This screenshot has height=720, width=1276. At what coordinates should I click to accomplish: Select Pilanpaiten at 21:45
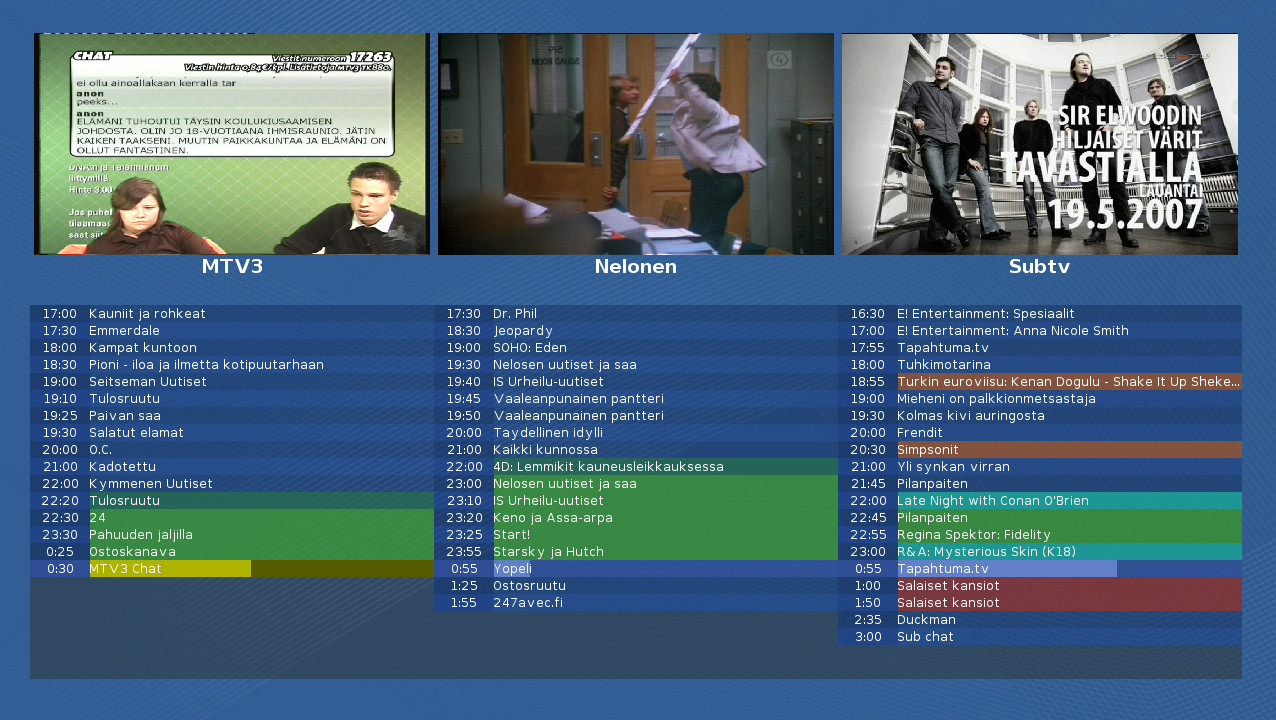tap(1040, 484)
